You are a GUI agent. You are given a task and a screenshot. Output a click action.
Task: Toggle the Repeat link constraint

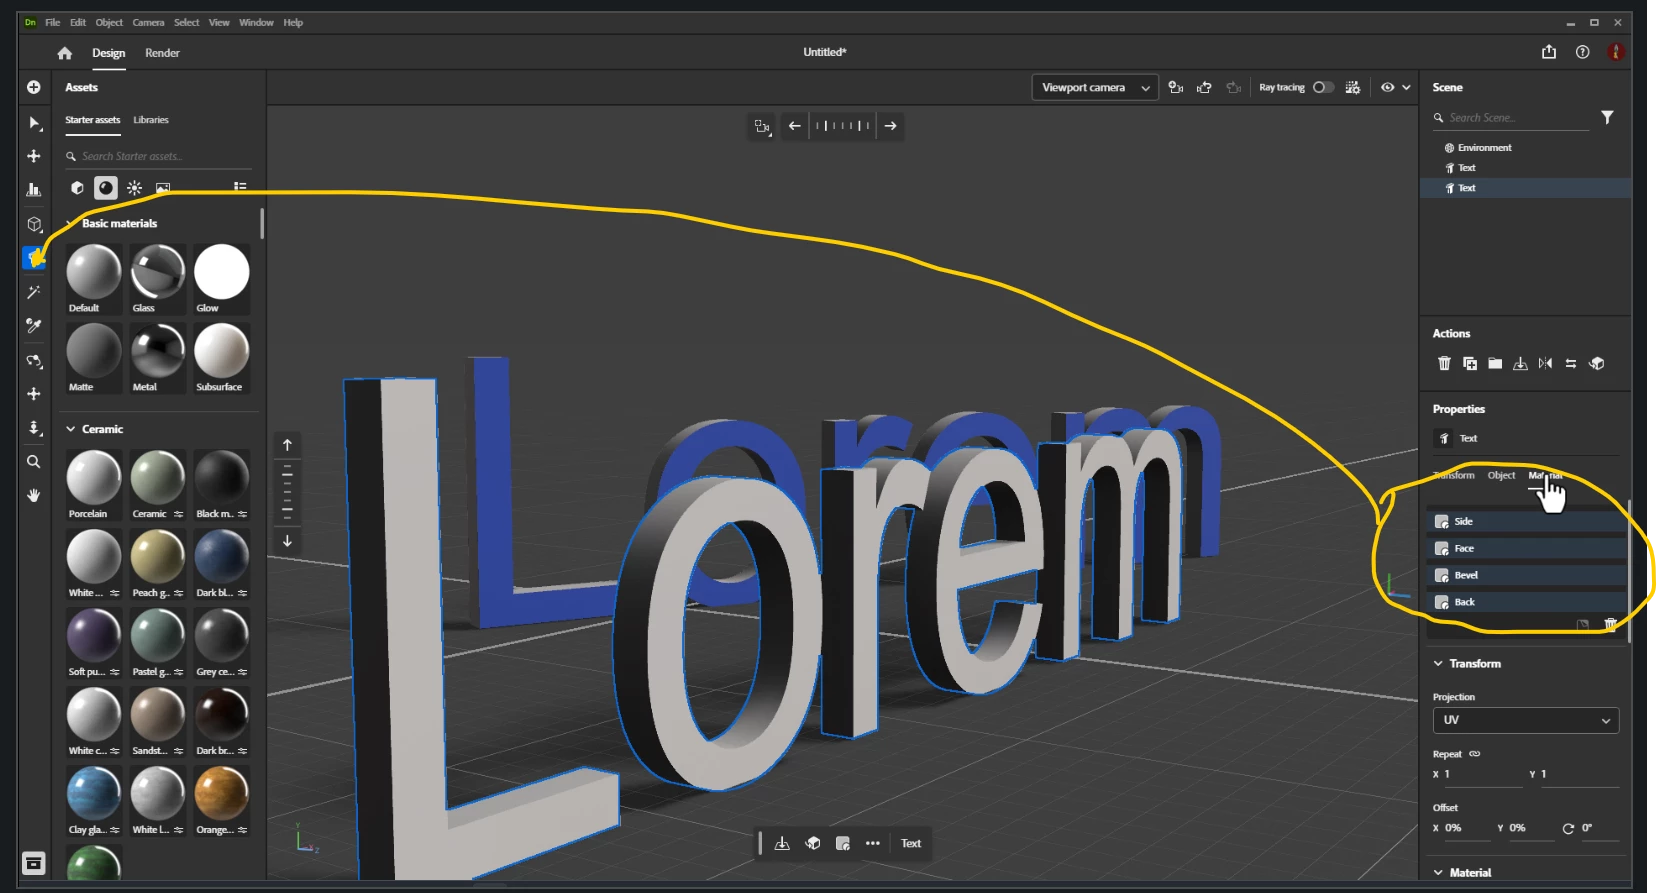(1474, 754)
